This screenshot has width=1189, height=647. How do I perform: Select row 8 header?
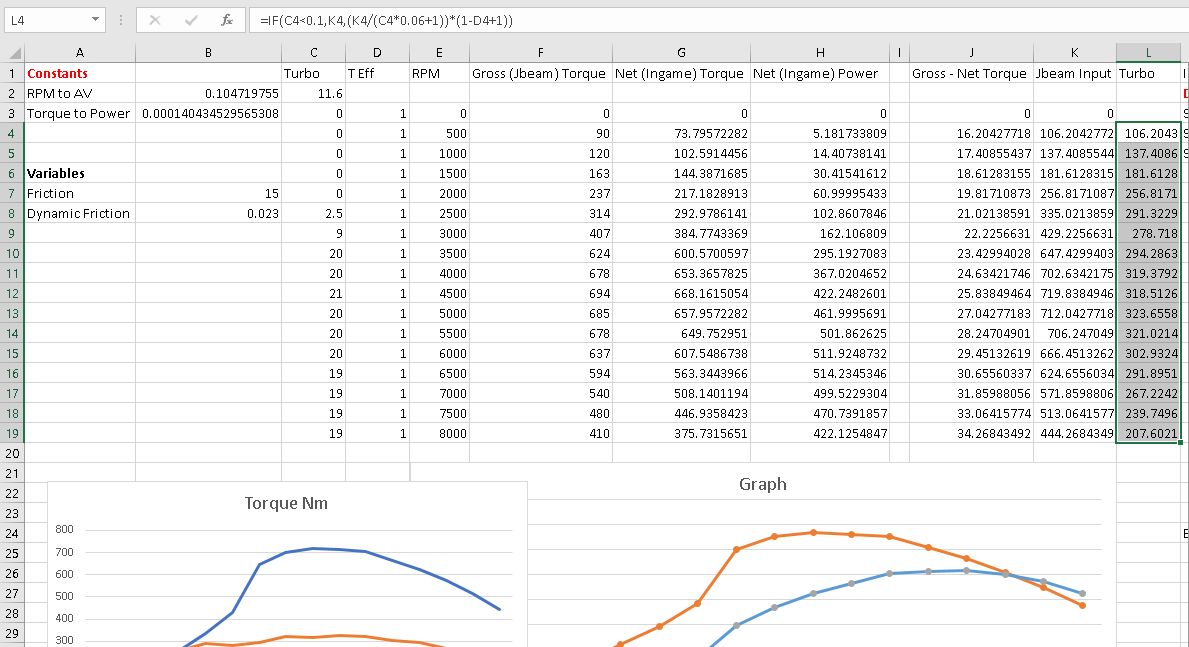pos(12,214)
